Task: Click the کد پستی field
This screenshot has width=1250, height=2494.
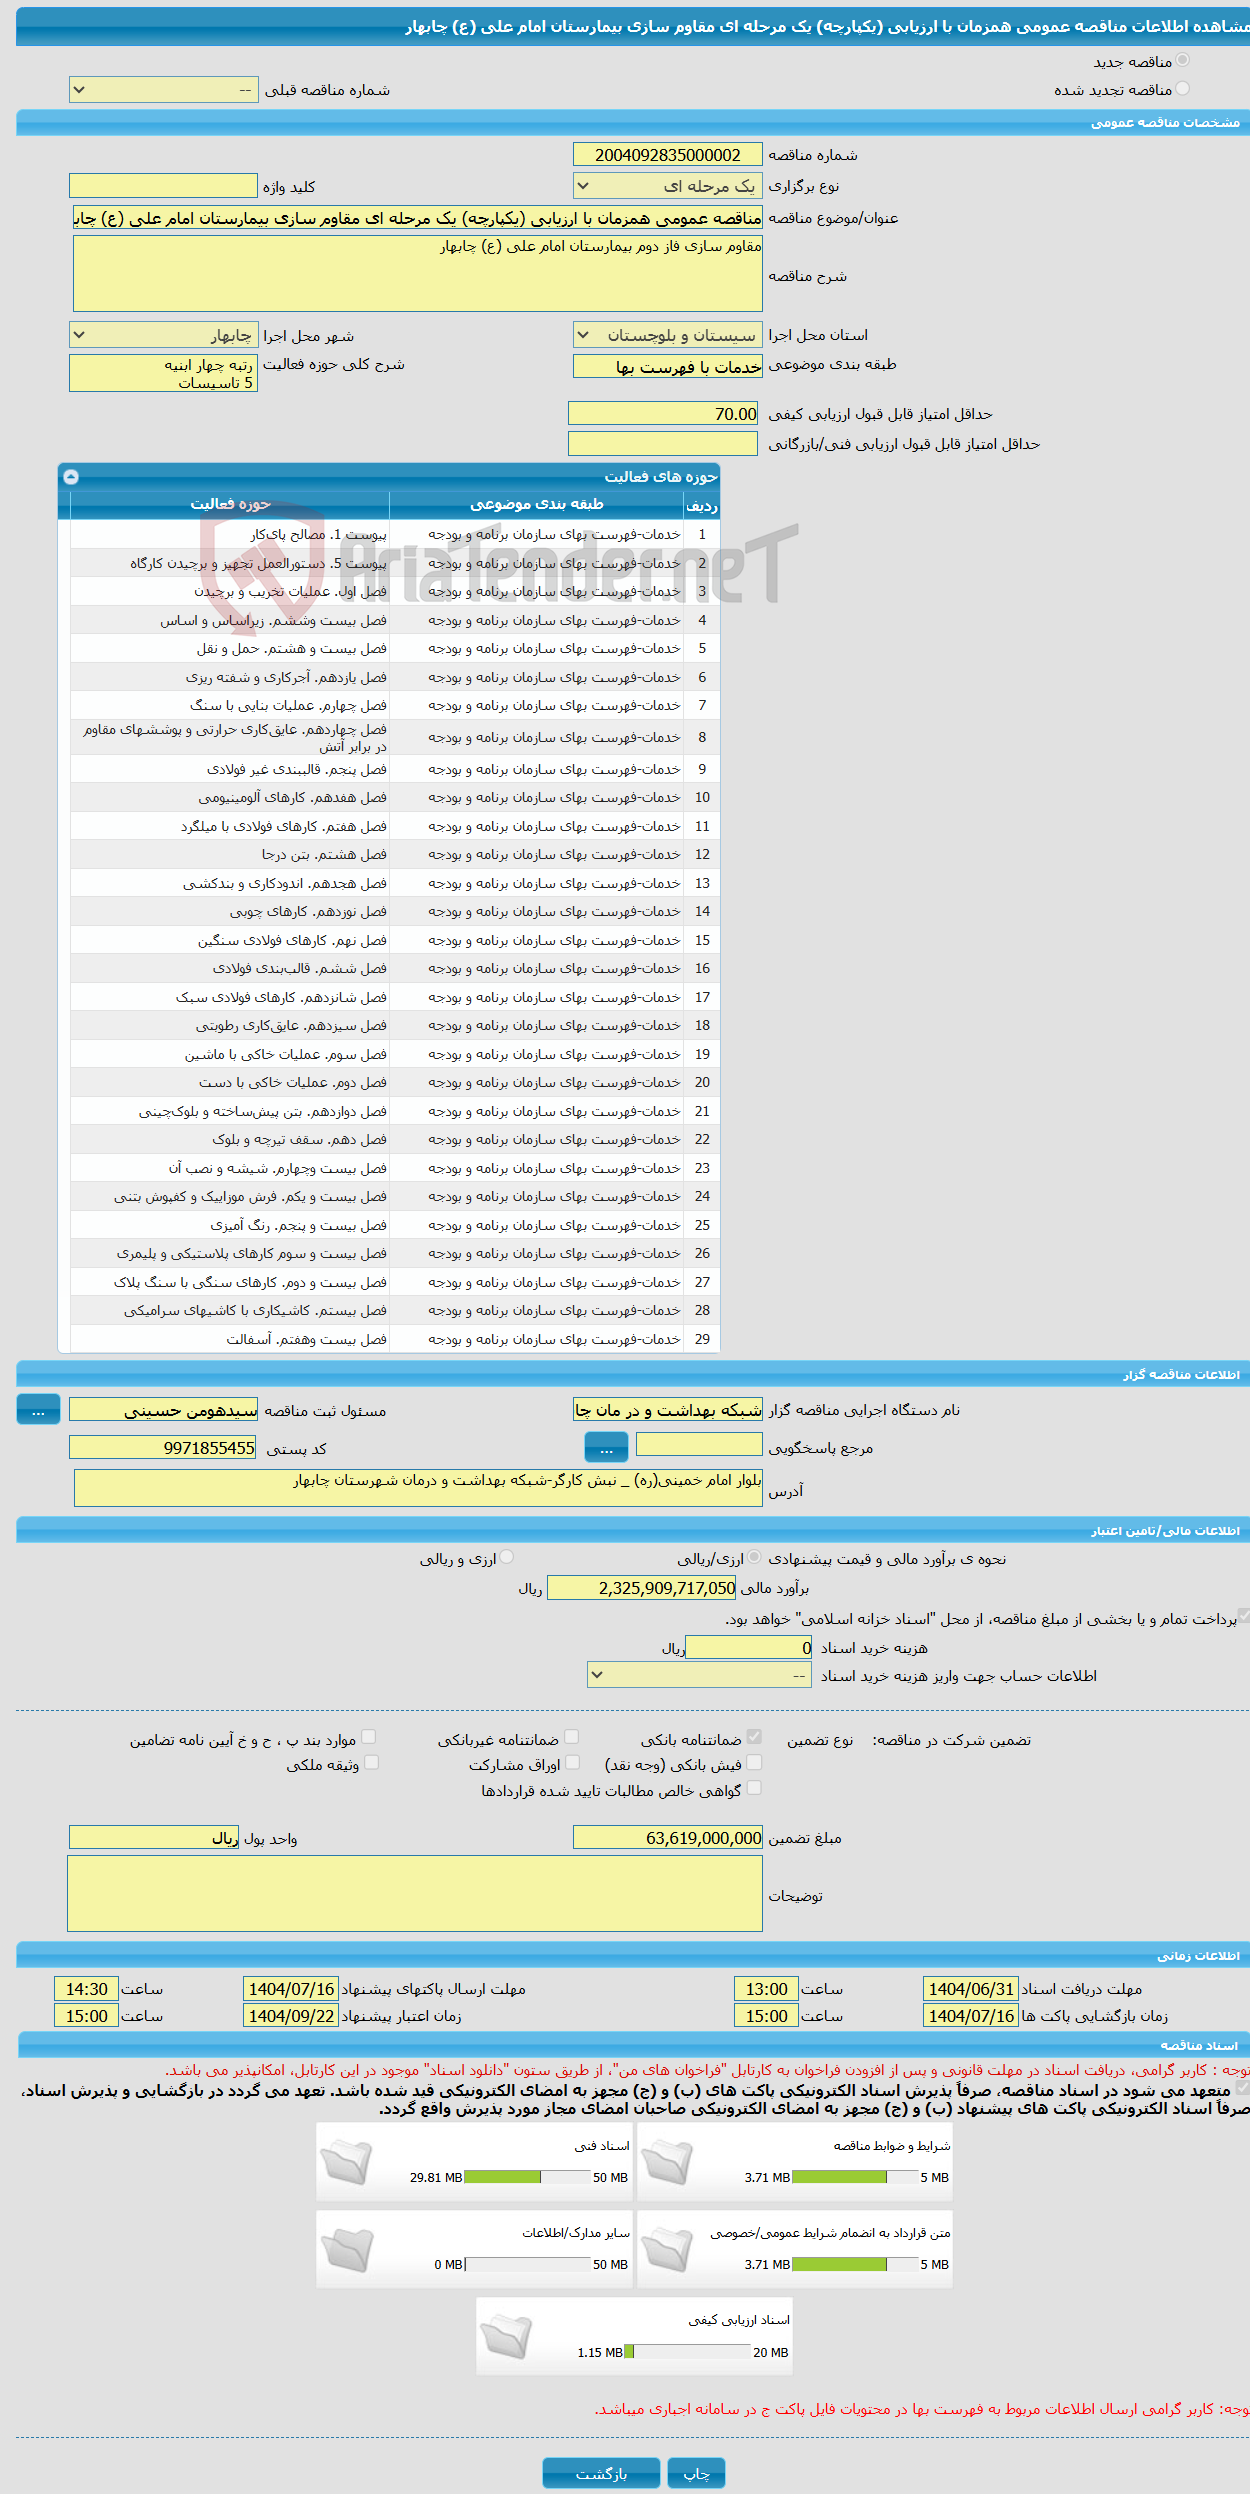Action: 163,1447
